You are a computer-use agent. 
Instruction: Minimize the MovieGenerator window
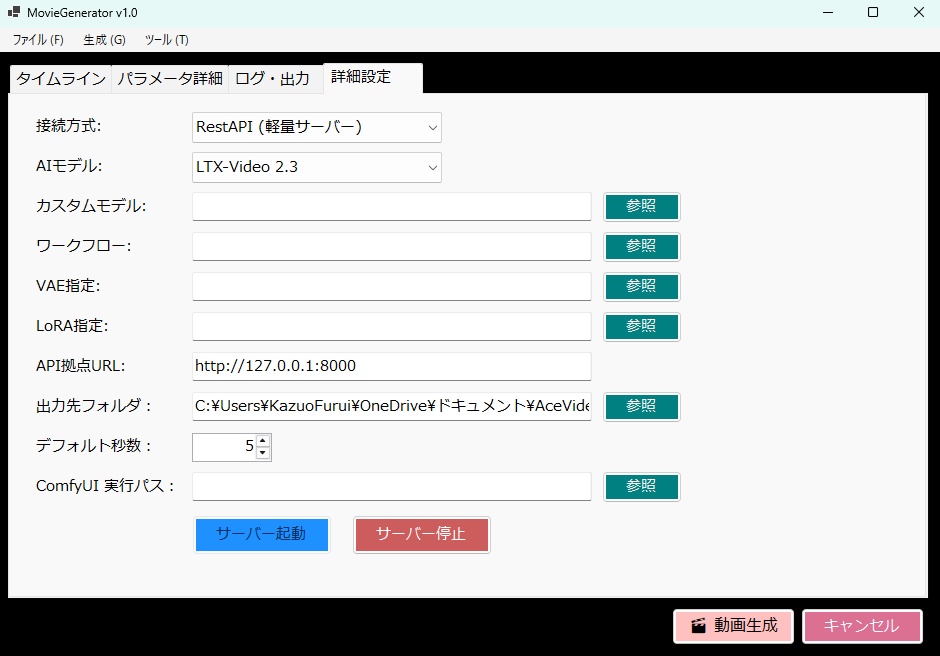tap(828, 13)
